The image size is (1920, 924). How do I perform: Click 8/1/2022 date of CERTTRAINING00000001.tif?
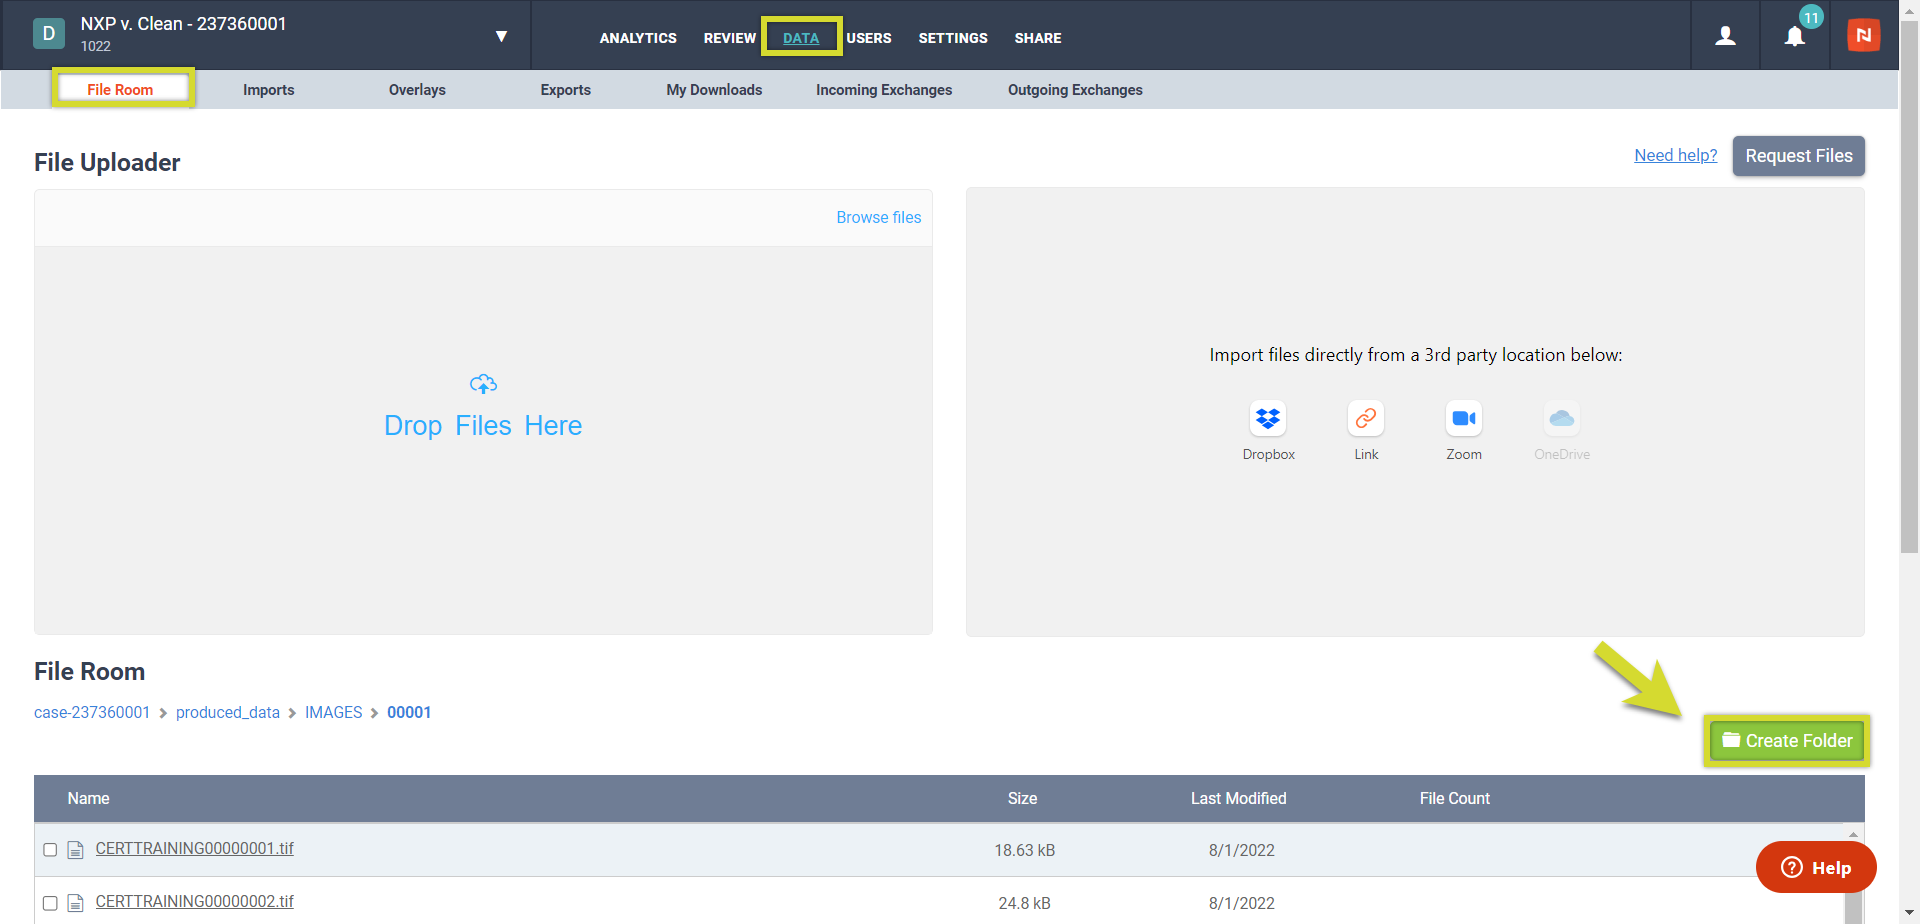(x=1242, y=850)
